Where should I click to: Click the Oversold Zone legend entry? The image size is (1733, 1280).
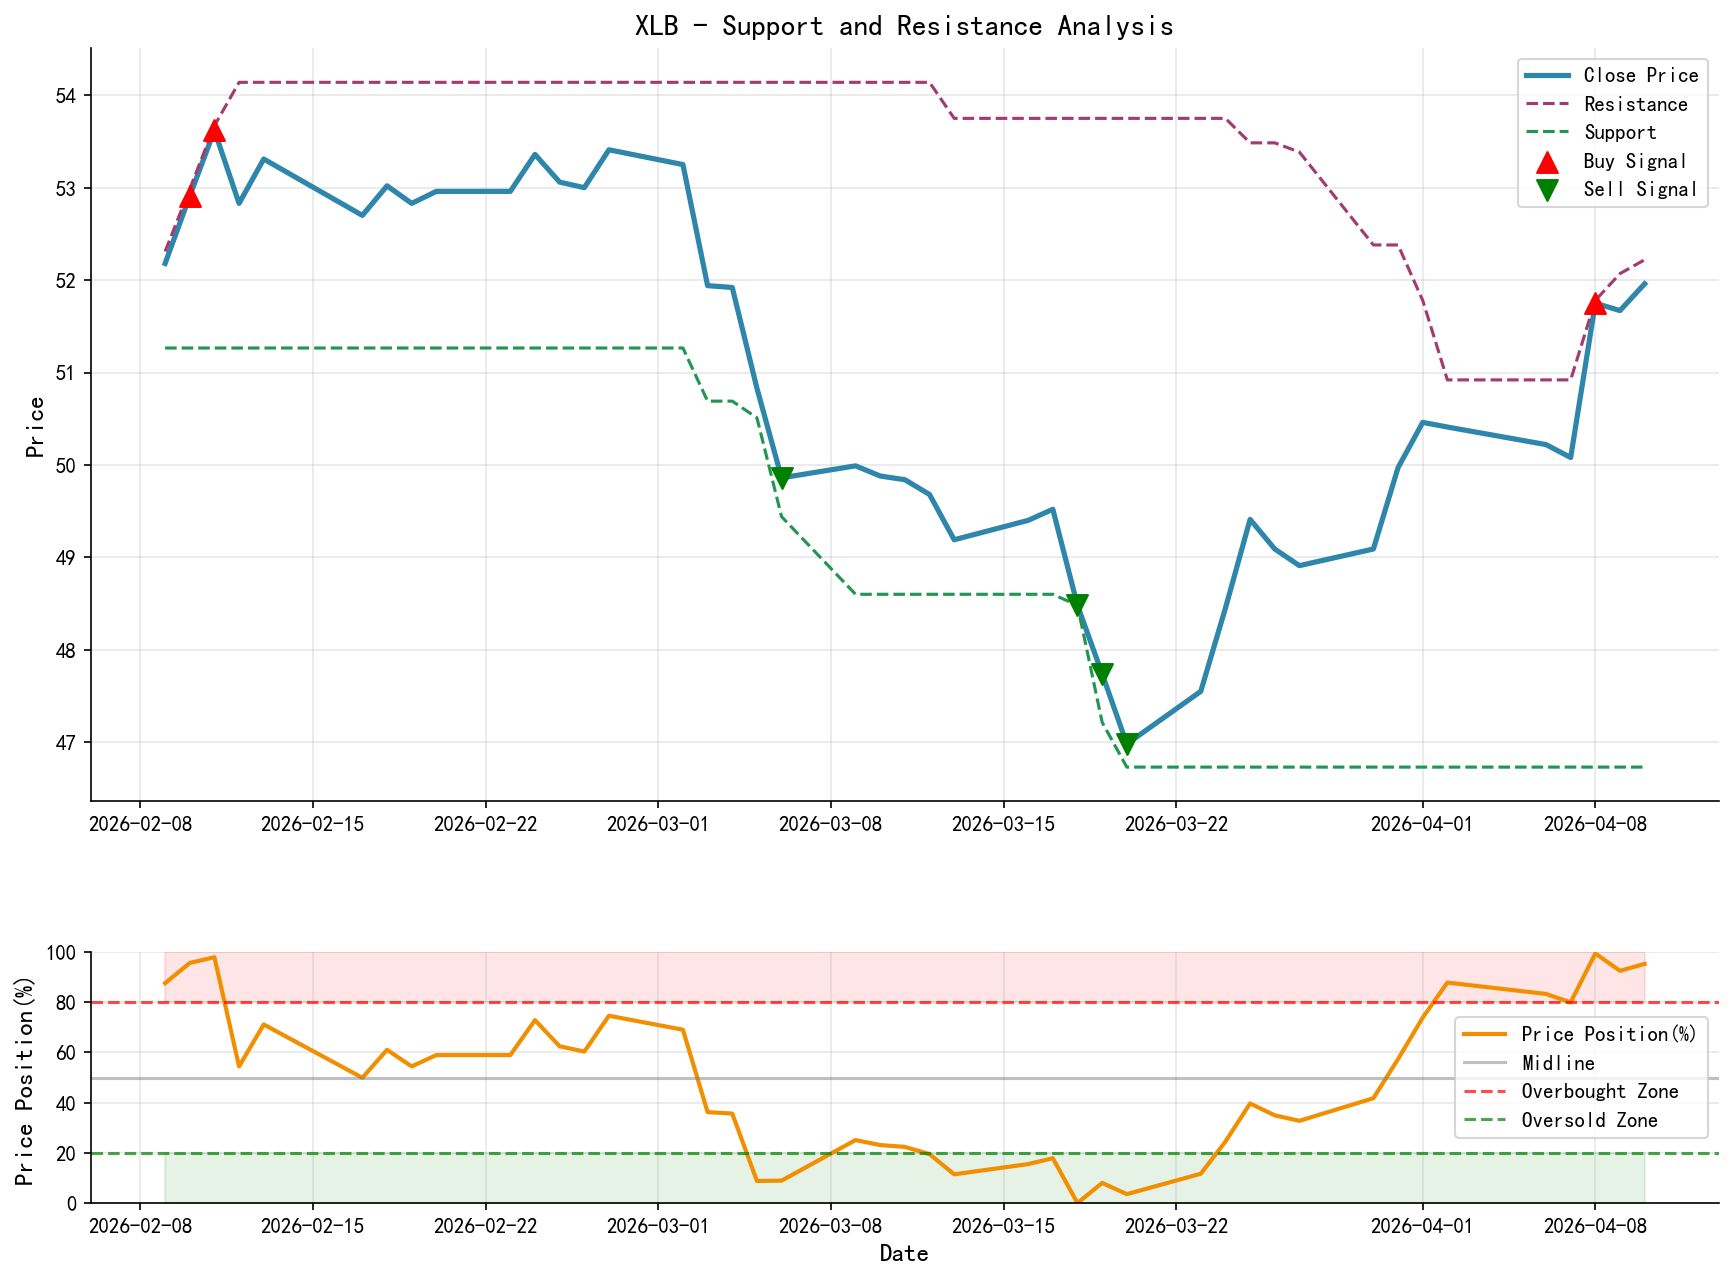coord(1559,1120)
